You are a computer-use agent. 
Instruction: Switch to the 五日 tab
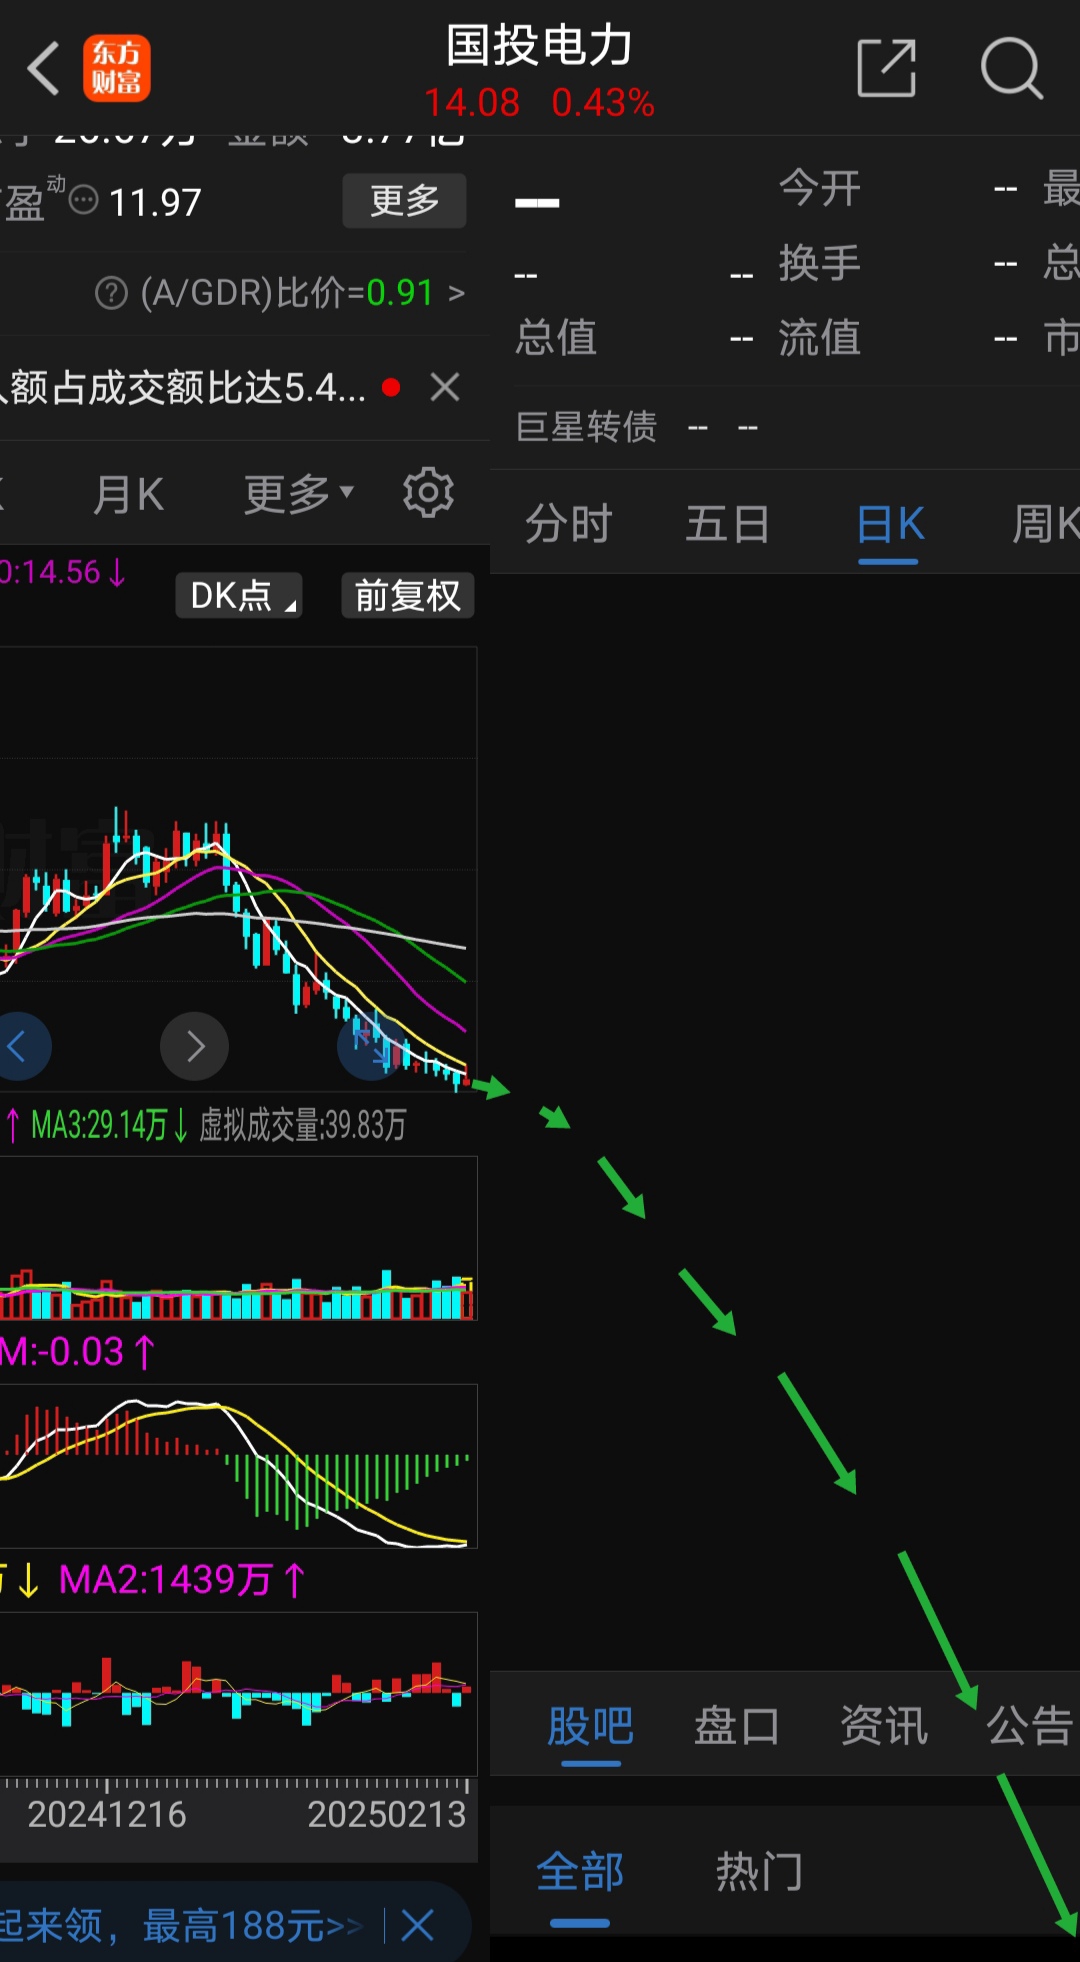tap(727, 524)
